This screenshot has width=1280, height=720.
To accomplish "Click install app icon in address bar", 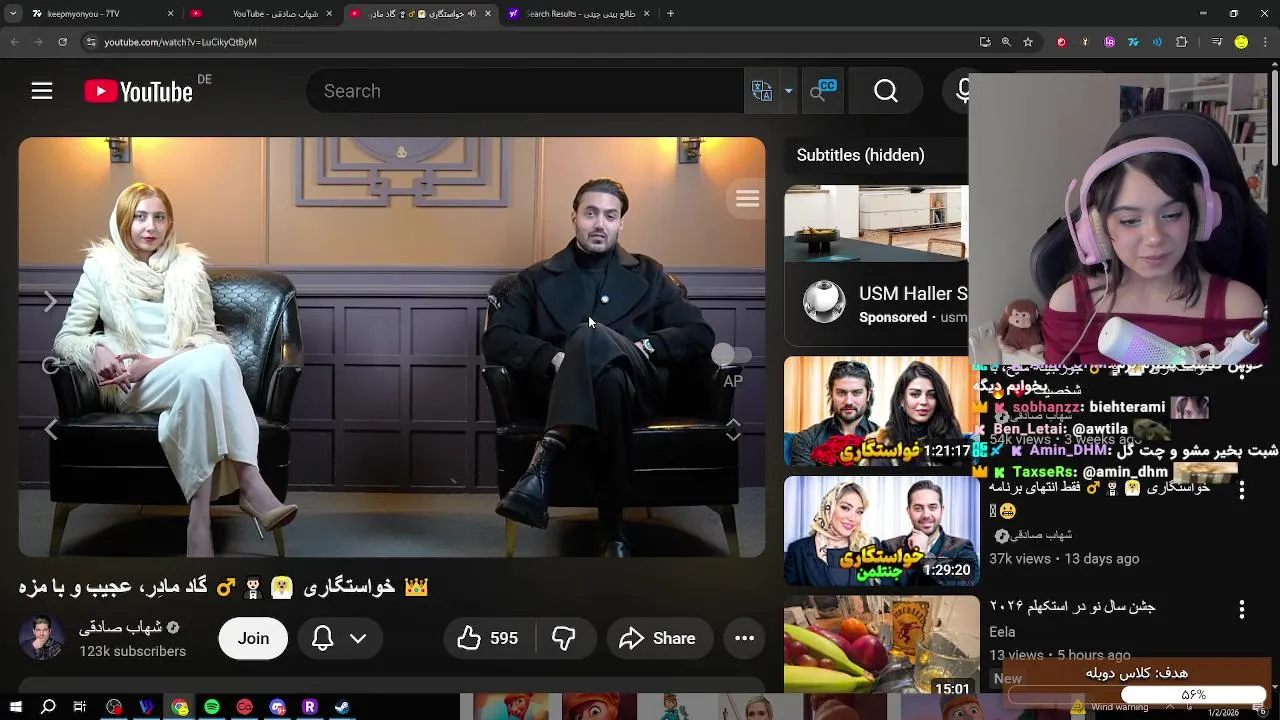I will [985, 42].
